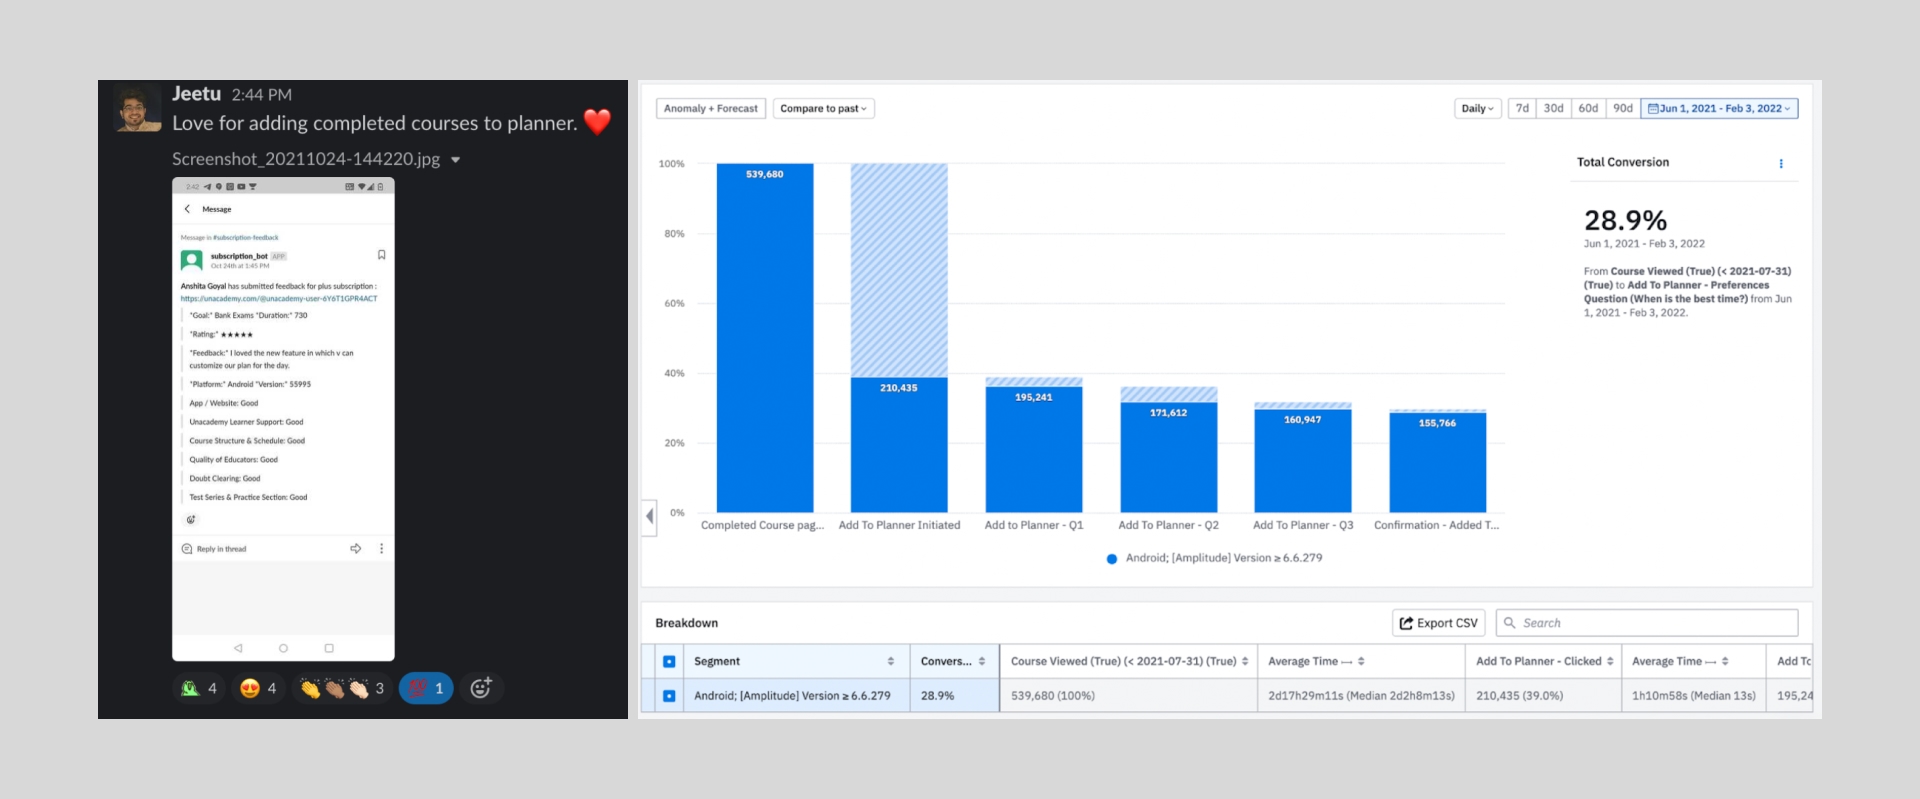Select the 30d time range tab
This screenshot has height=799, width=1920.
[1553, 108]
